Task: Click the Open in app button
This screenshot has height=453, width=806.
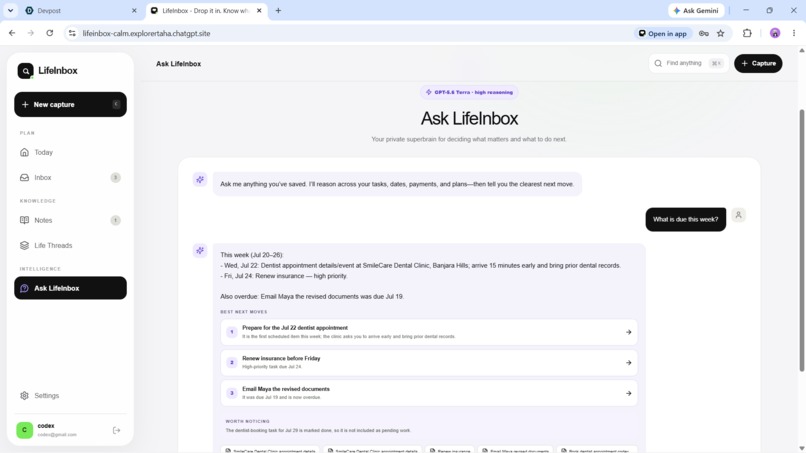Action: 663,33
